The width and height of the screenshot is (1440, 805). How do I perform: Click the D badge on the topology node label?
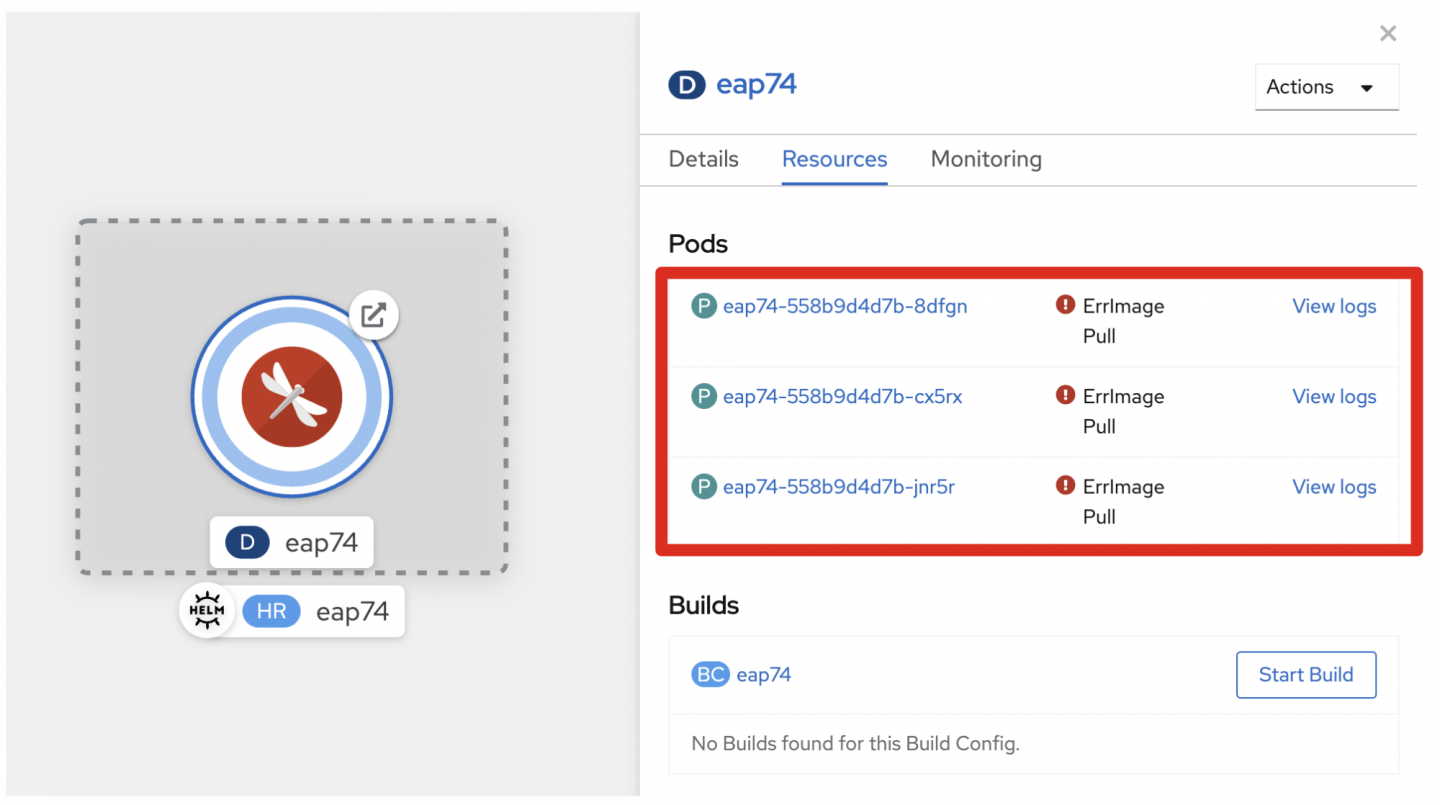point(247,543)
